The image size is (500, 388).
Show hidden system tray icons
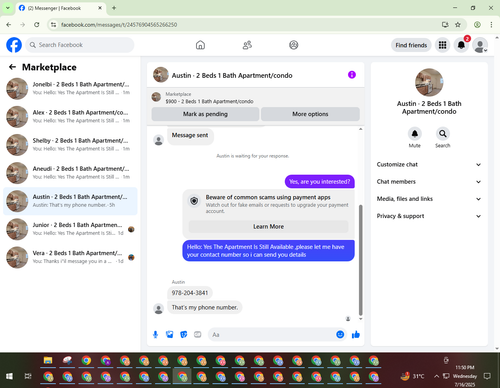click(x=436, y=376)
